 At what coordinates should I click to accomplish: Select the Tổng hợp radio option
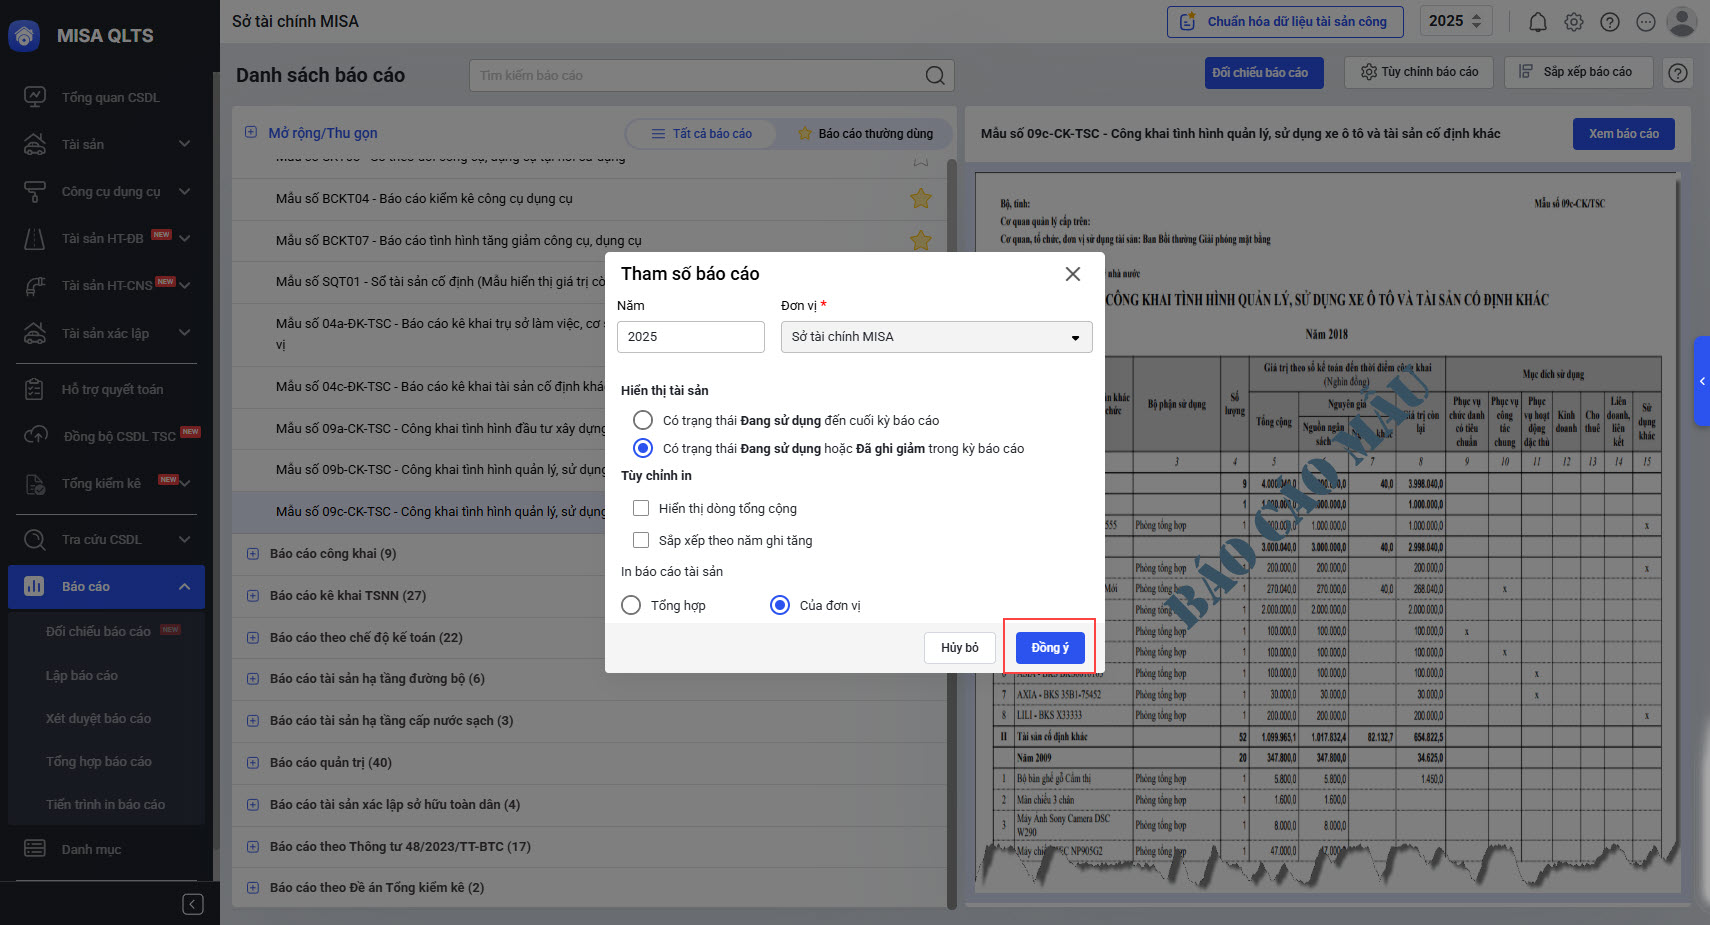pos(631,605)
